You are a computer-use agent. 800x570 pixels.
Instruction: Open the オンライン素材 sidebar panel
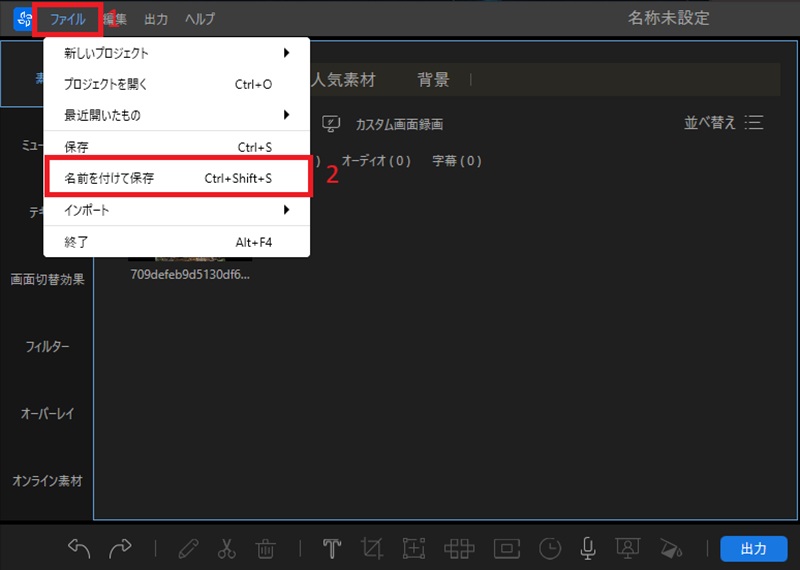pos(47,481)
